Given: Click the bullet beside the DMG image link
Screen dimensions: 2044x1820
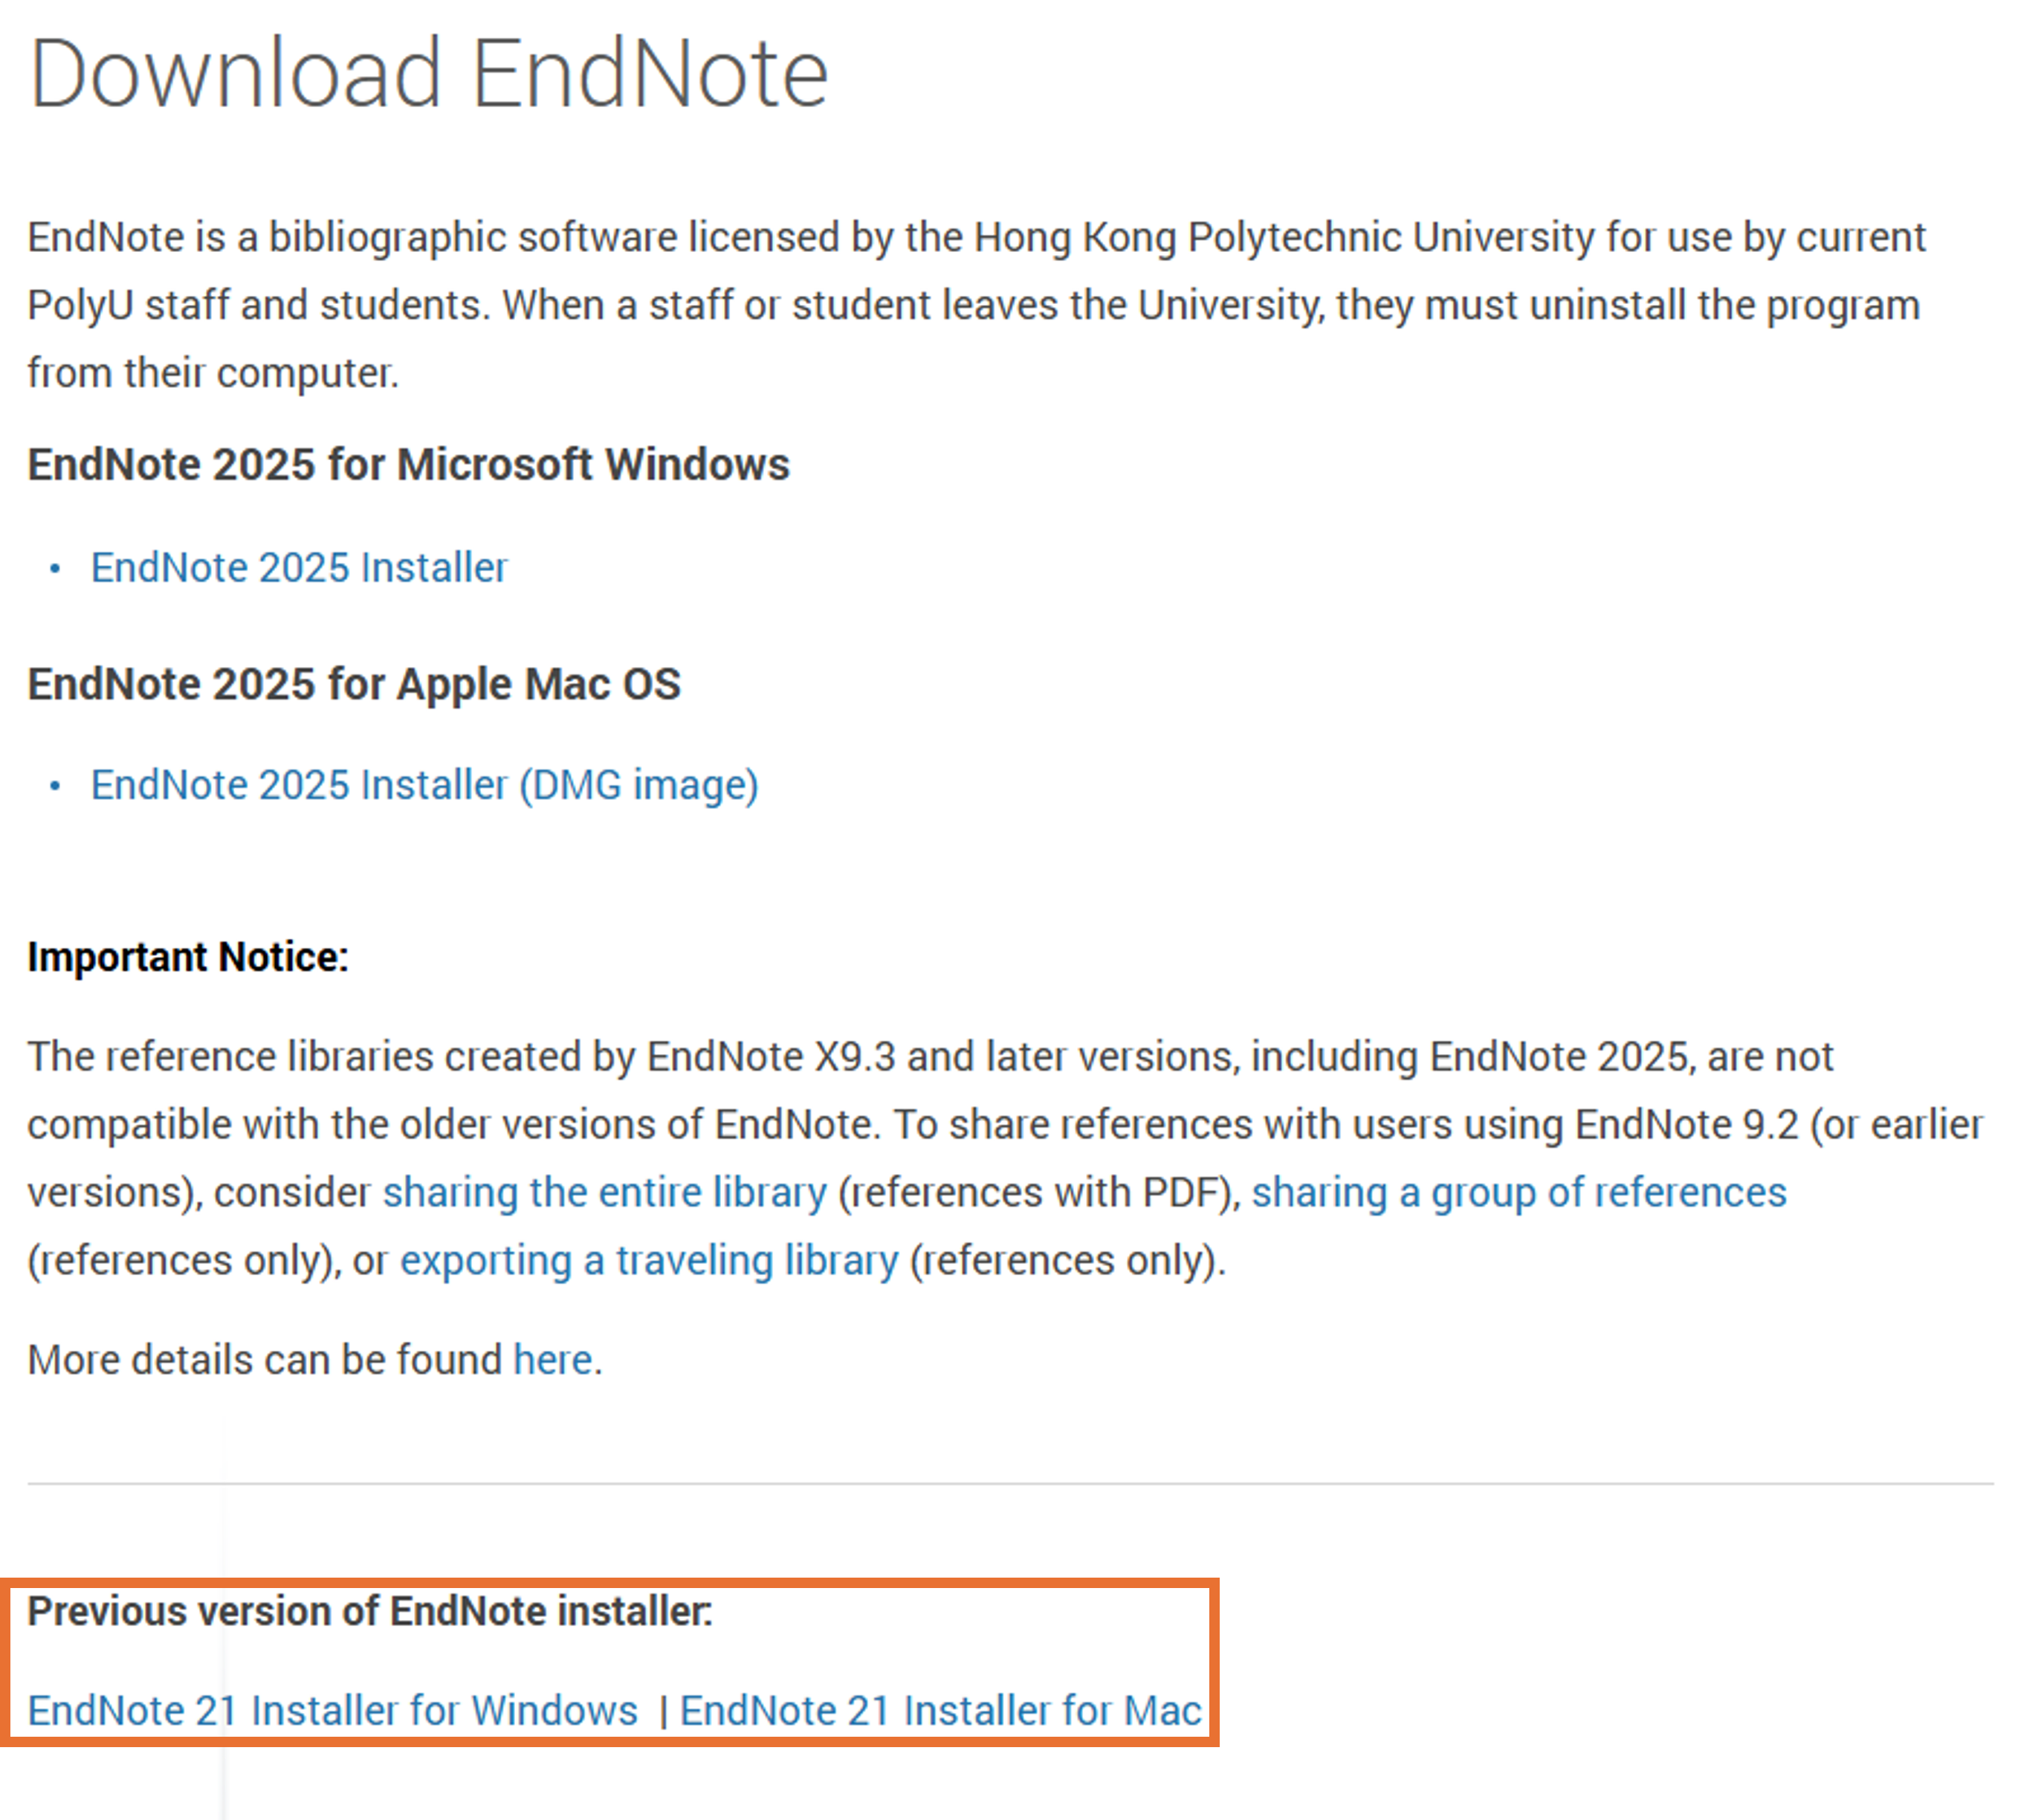Looking at the screenshot, I should point(55,786).
